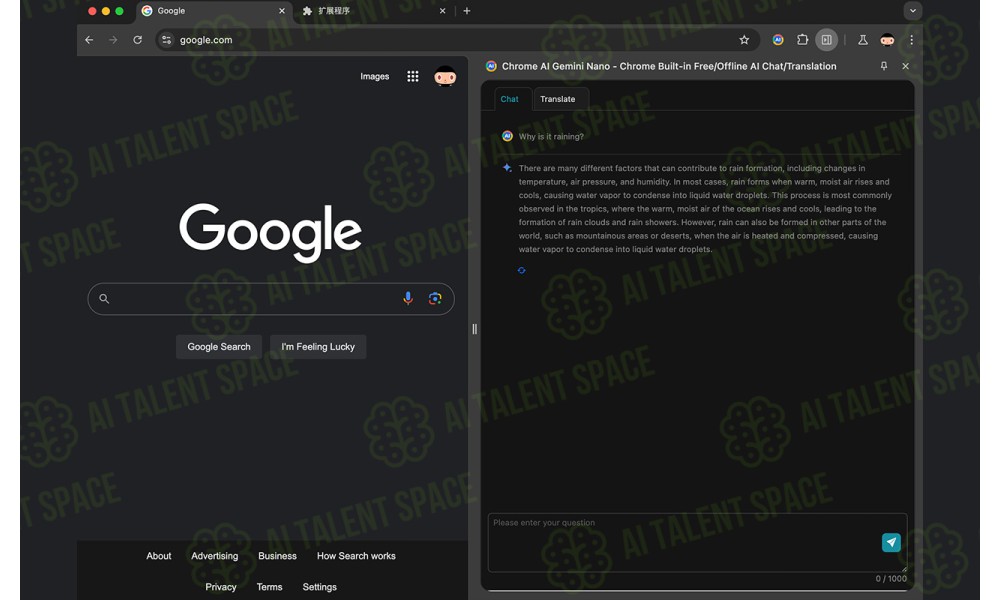Bookmark this page with the star icon
The width and height of the screenshot is (1000, 600).
tap(744, 40)
